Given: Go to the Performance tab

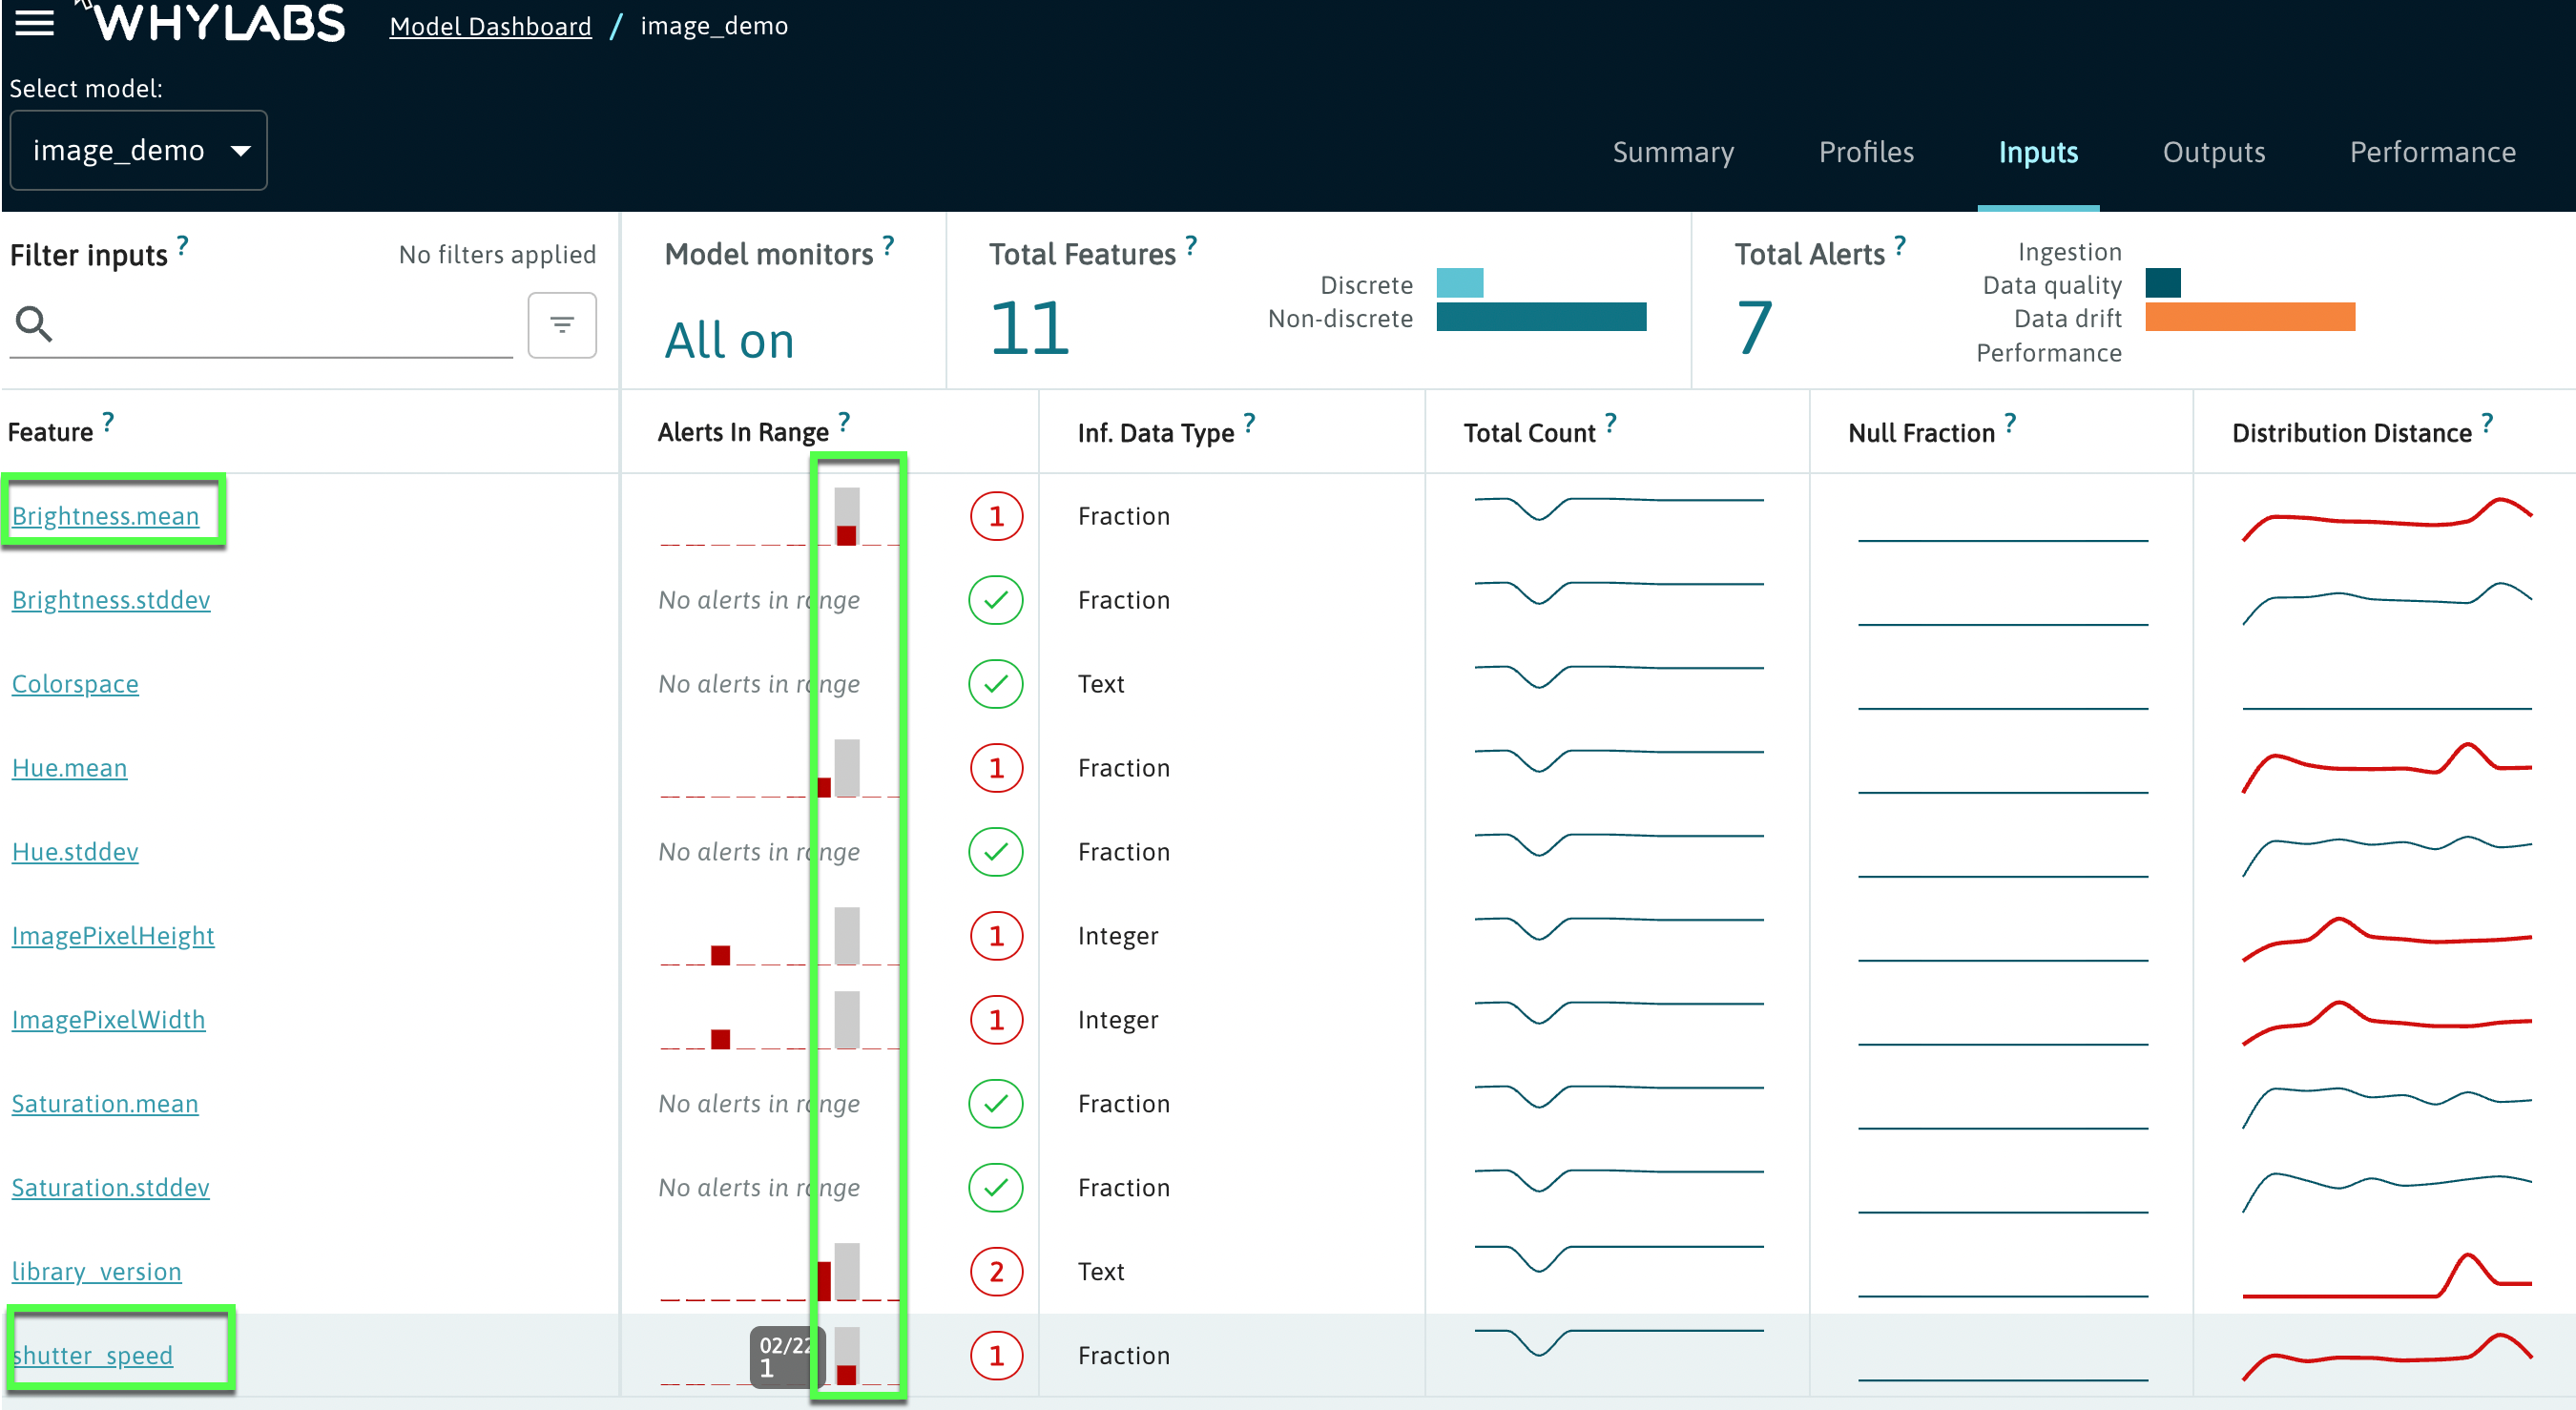Looking at the screenshot, I should pyautogui.click(x=2432, y=152).
